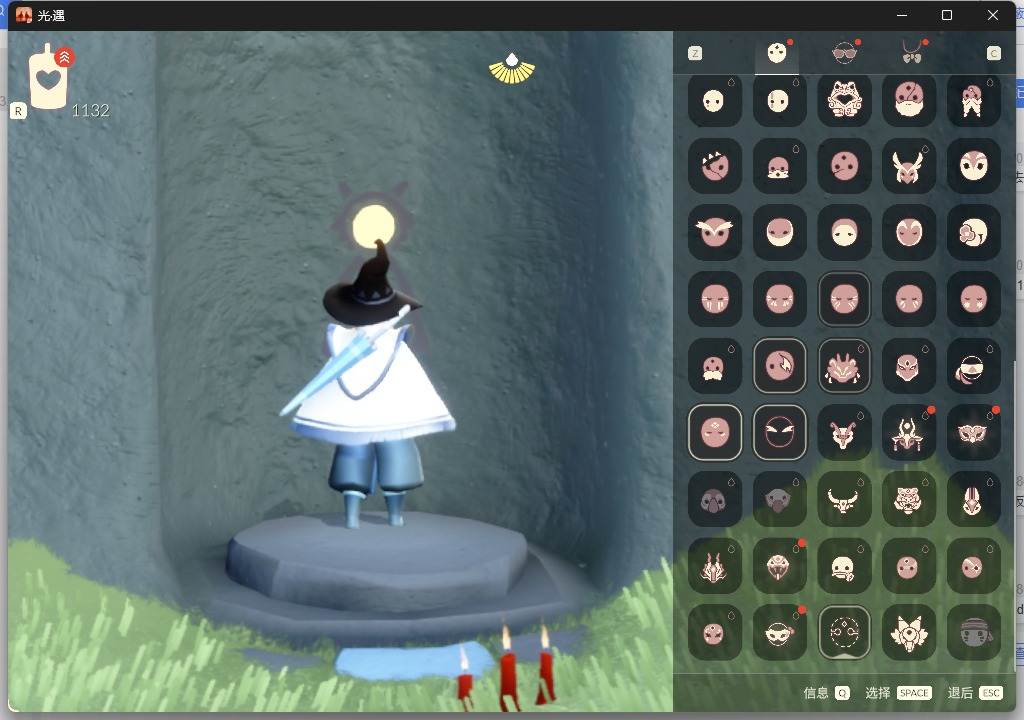Screen dimensions: 1024x720
Task: Choose the white domino mask with flower
Action: [x=779, y=632]
